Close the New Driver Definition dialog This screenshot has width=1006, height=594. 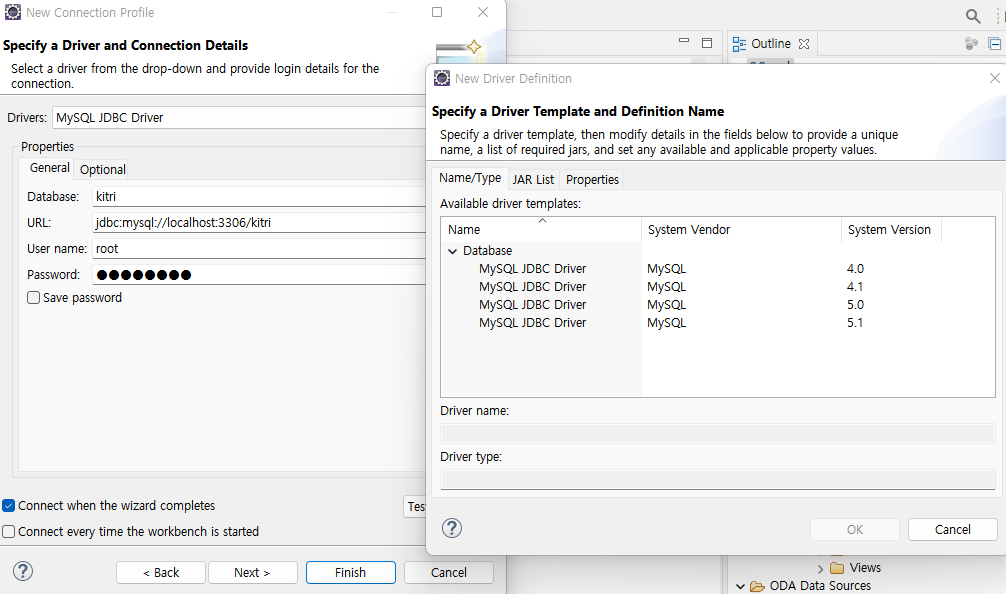point(994,78)
